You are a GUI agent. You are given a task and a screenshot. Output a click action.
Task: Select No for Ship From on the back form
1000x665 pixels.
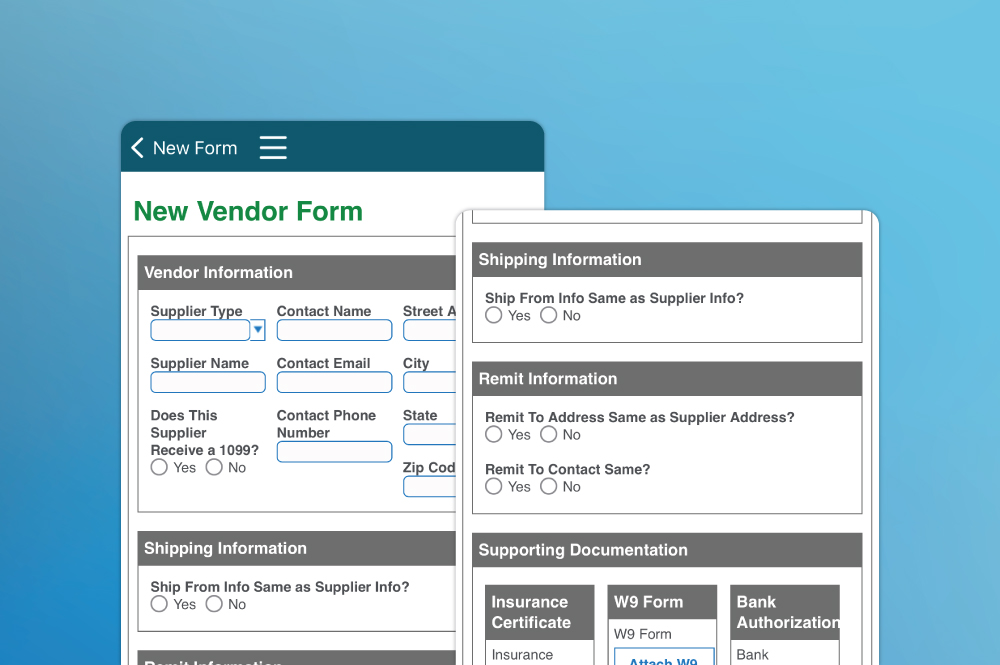(x=548, y=315)
